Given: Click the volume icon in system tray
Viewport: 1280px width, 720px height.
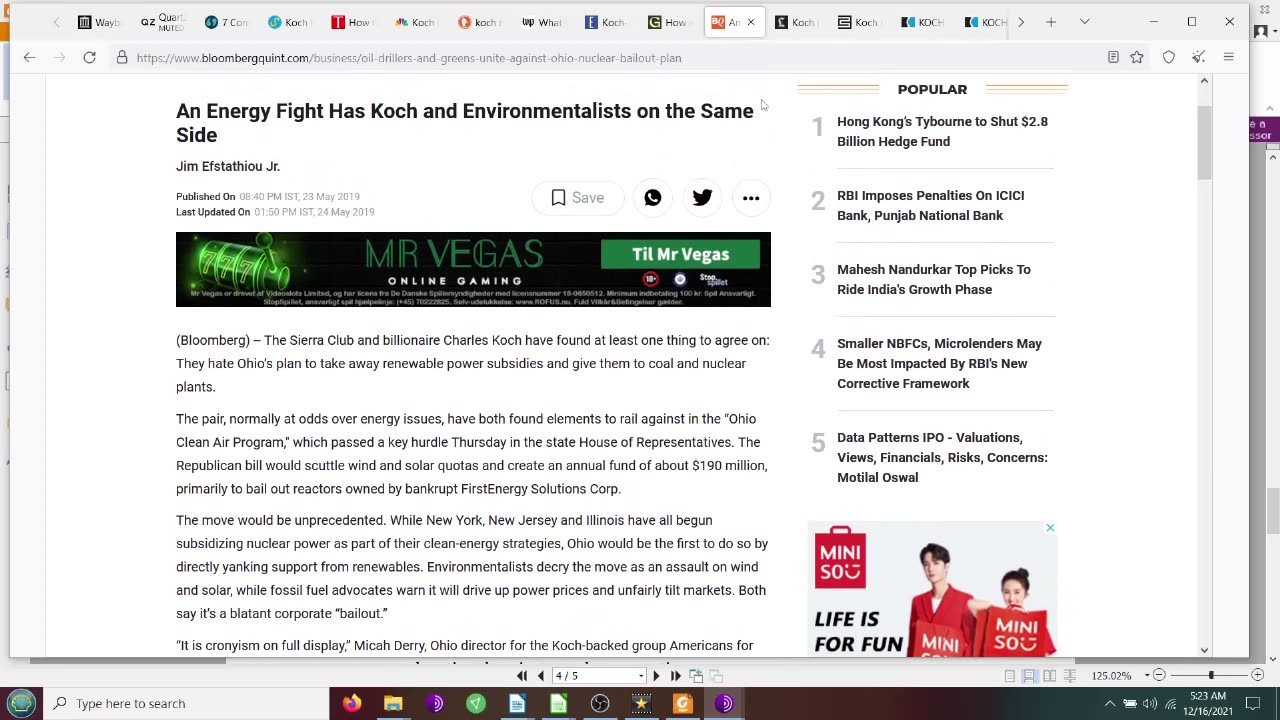Looking at the screenshot, I should coord(1150,703).
